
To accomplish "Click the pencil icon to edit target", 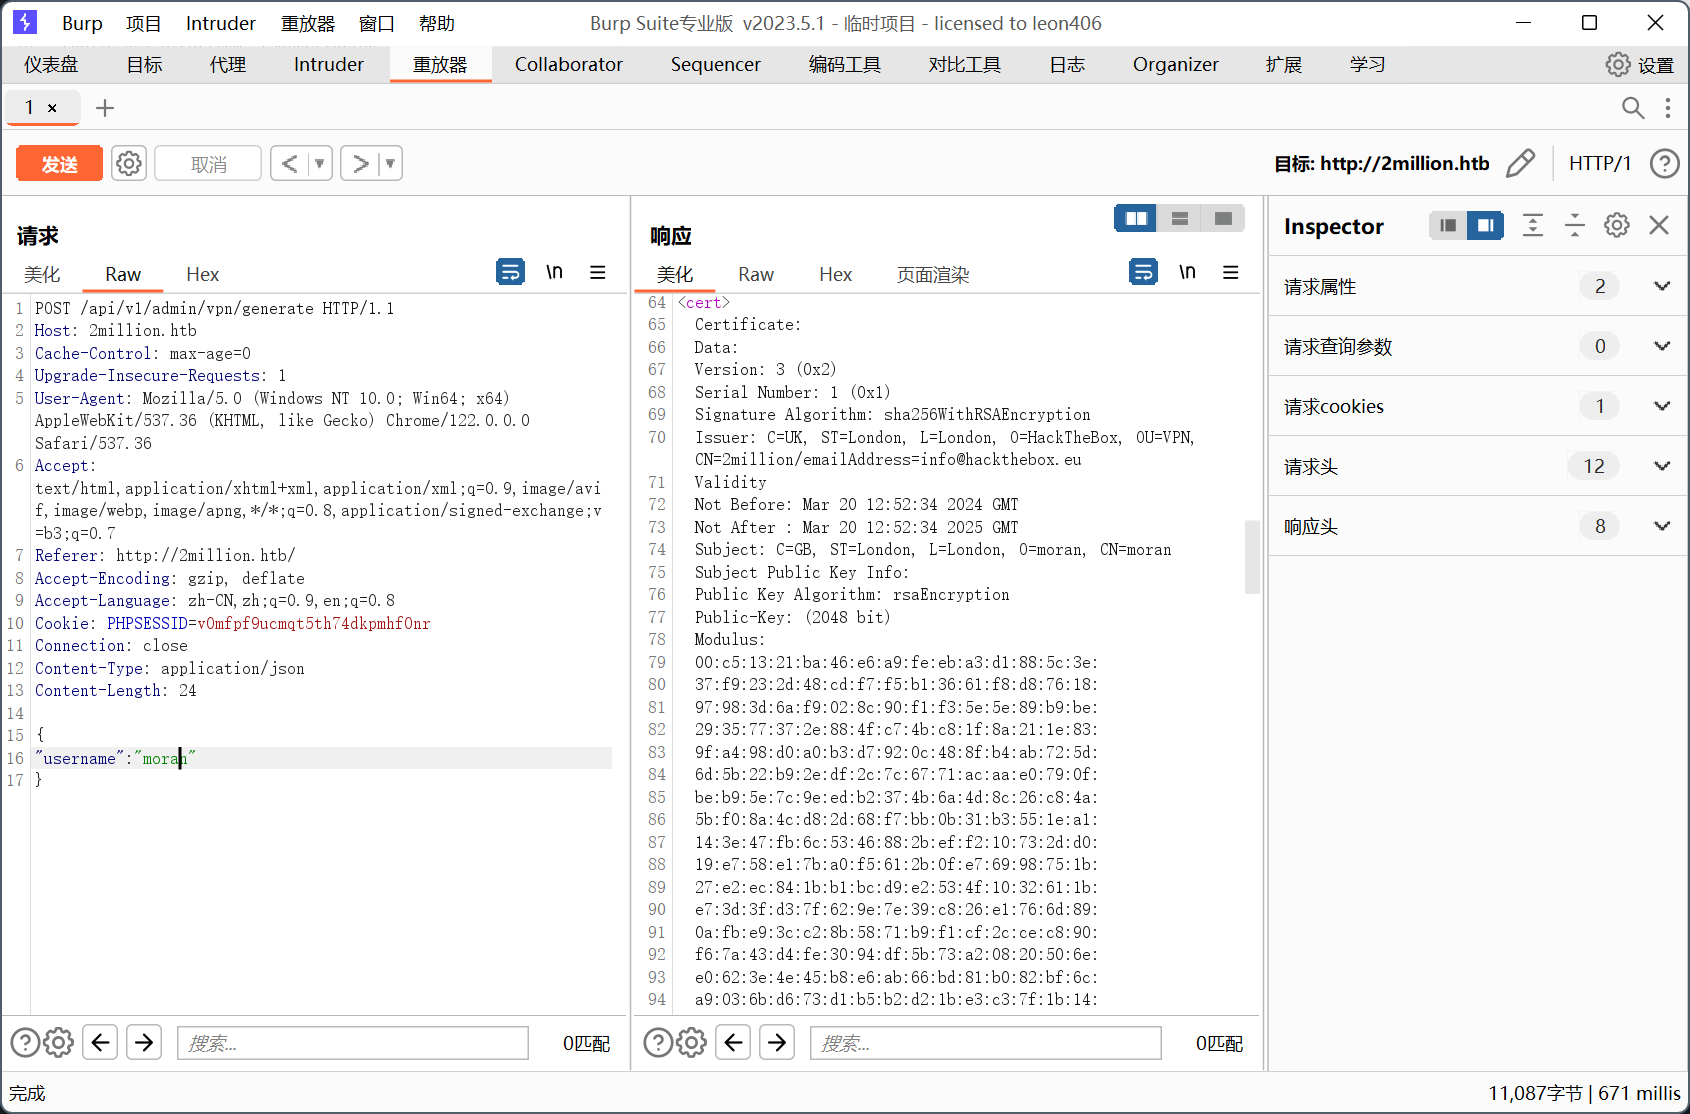I will pyautogui.click(x=1520, y=163).
